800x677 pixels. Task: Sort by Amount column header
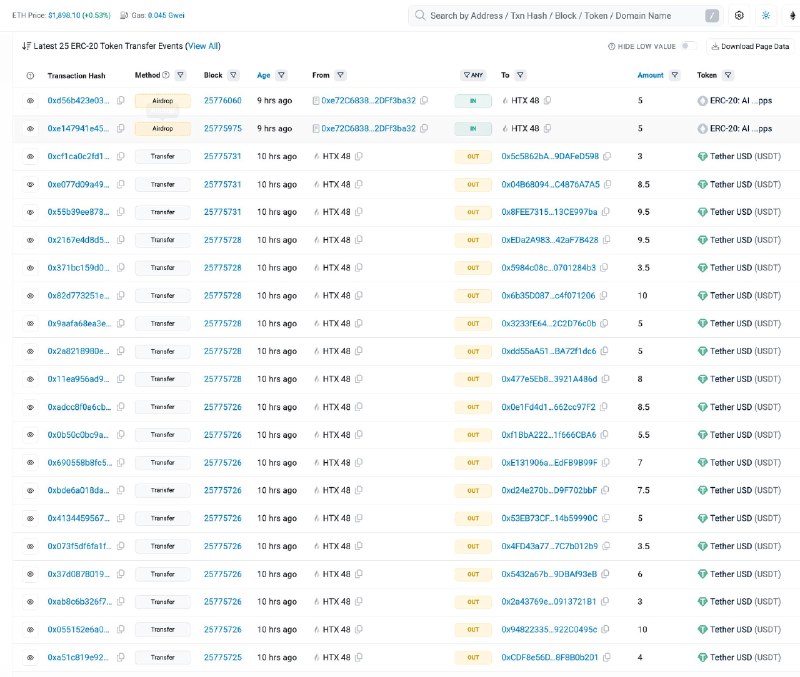[x=651, y=75]
